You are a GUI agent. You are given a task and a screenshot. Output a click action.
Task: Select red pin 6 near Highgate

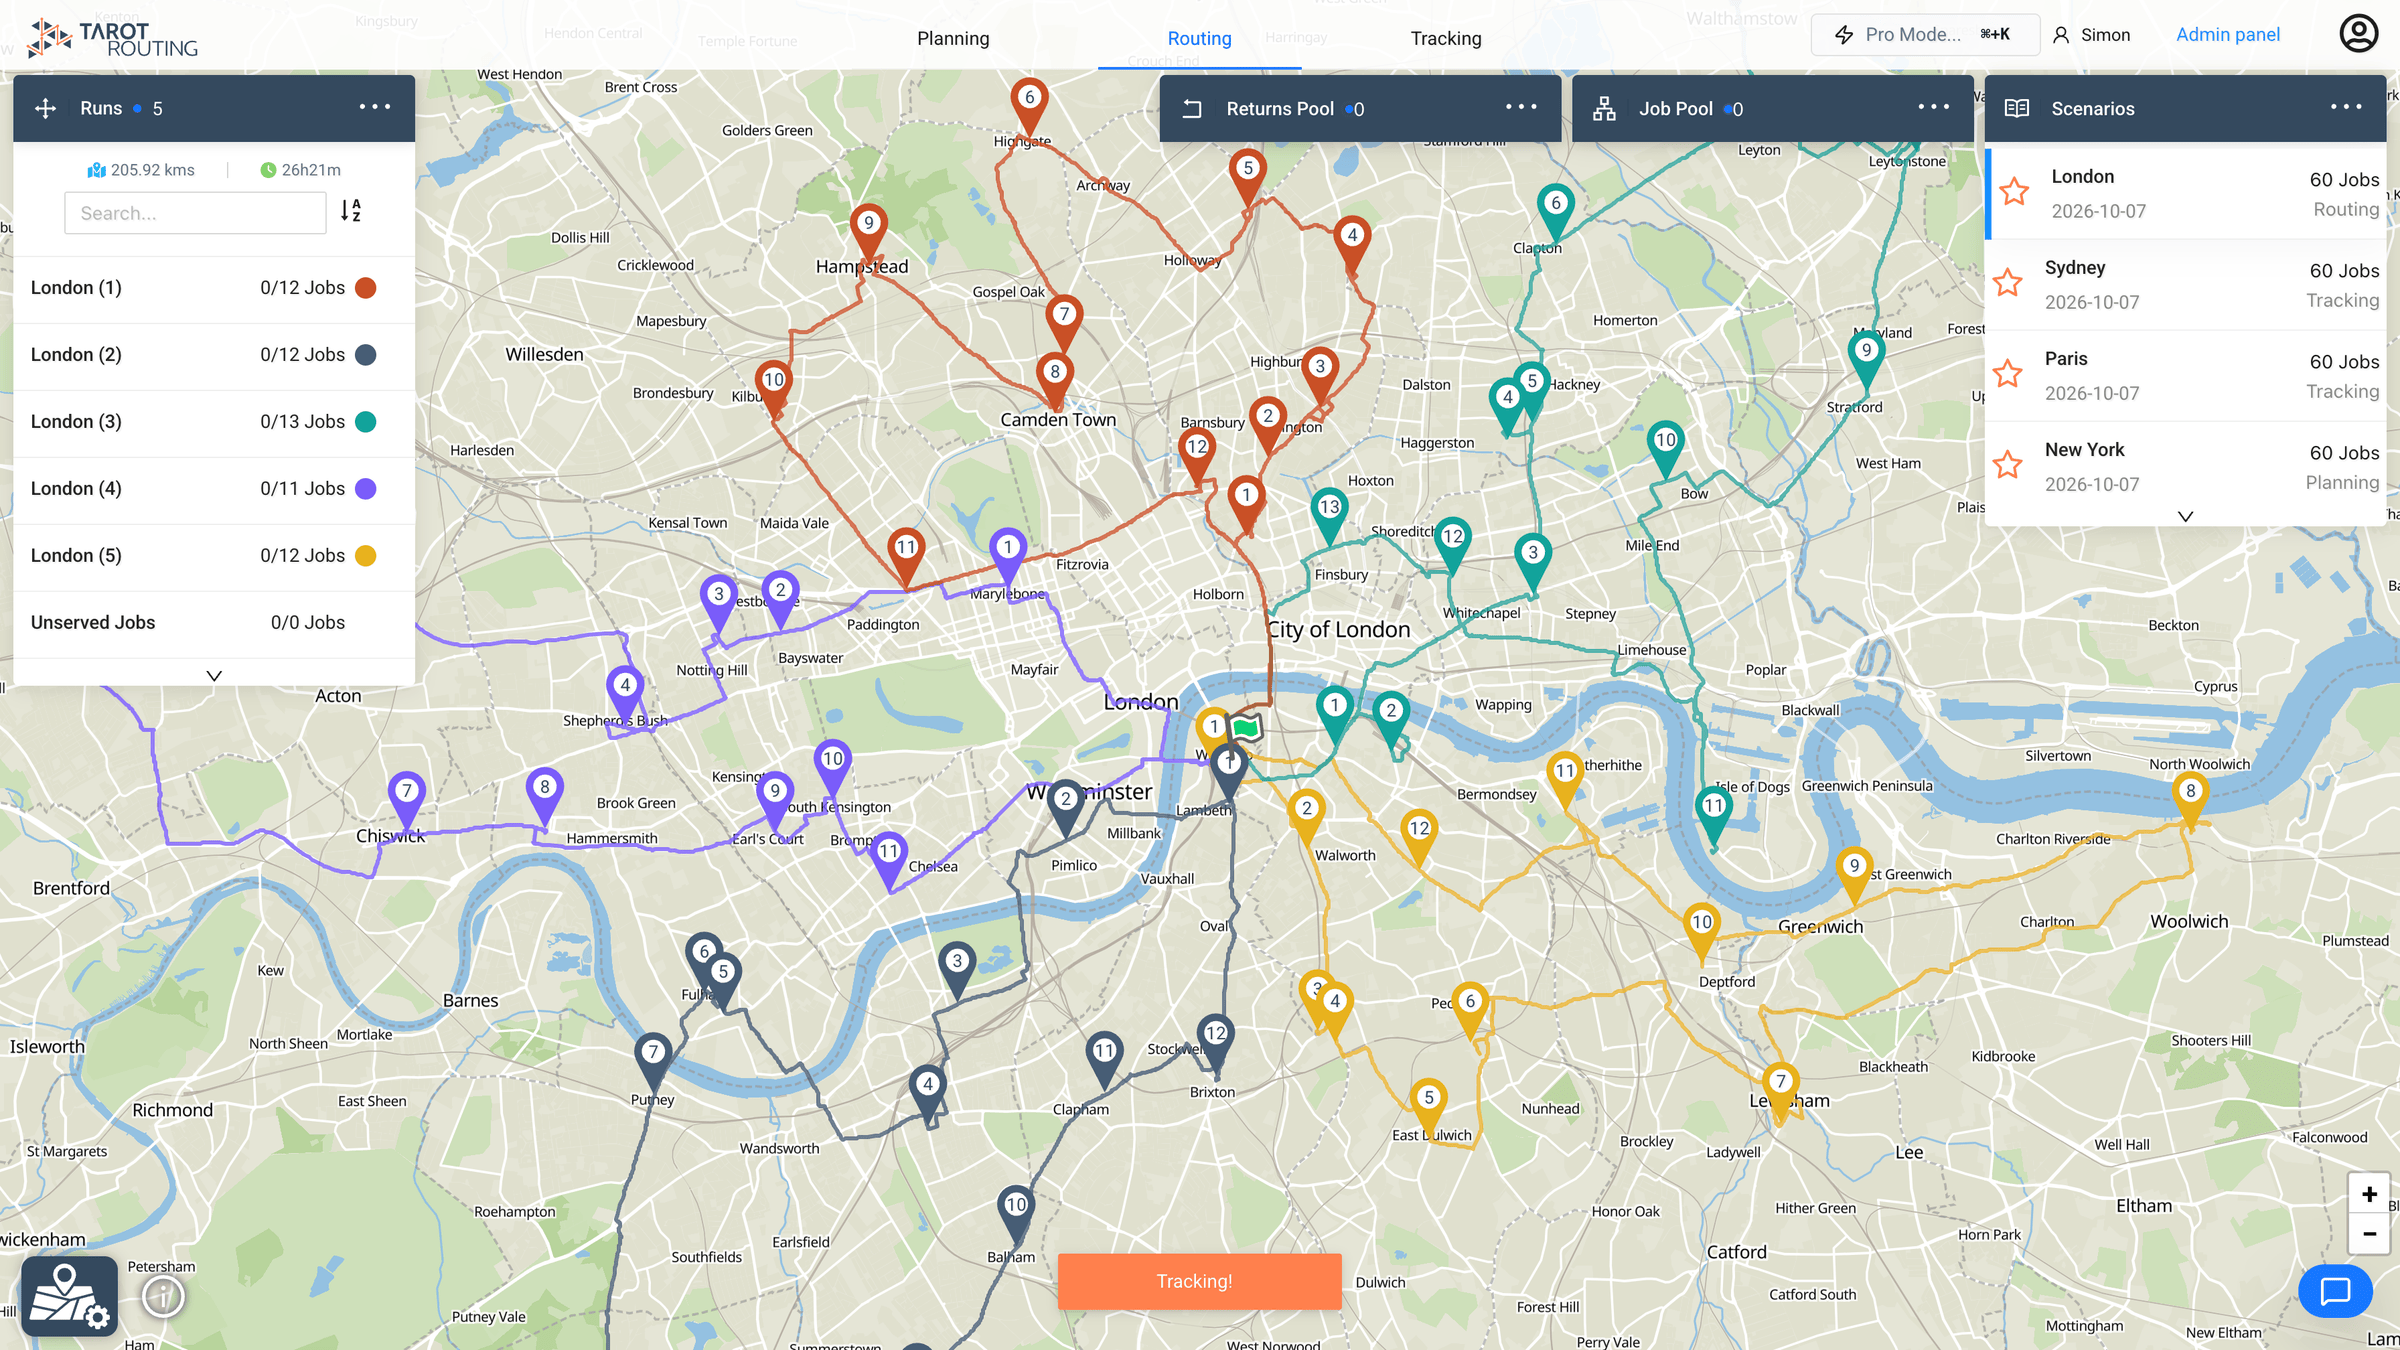(x=1029, y=106)
